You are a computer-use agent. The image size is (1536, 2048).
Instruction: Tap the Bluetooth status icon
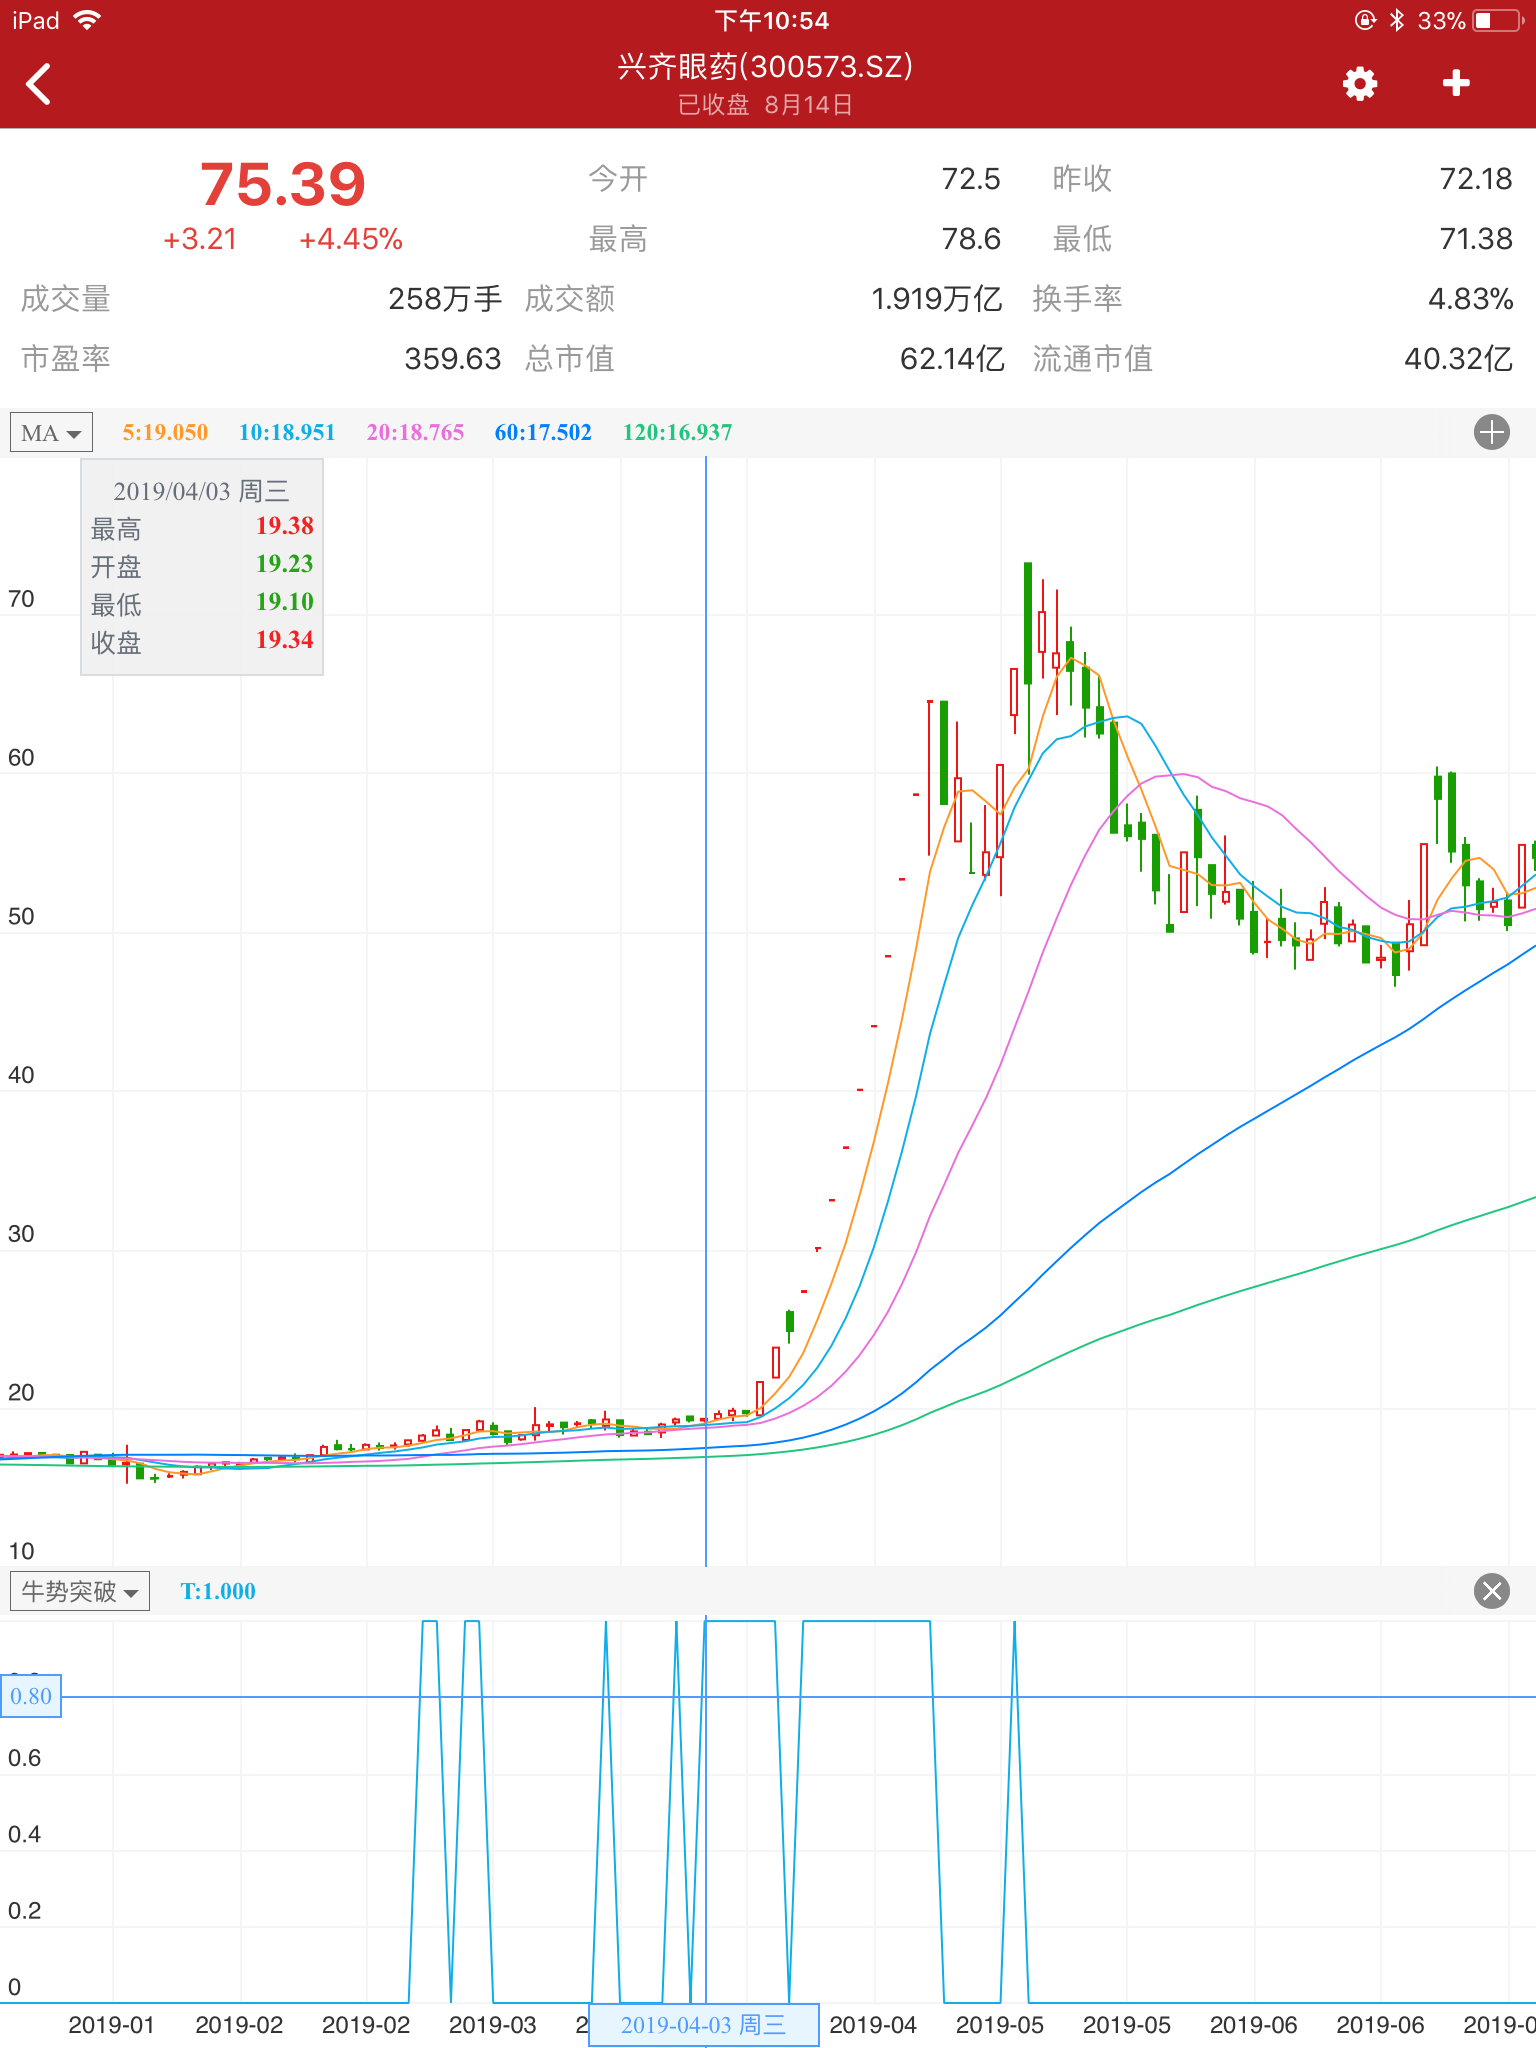click(x=1397, y=20)
